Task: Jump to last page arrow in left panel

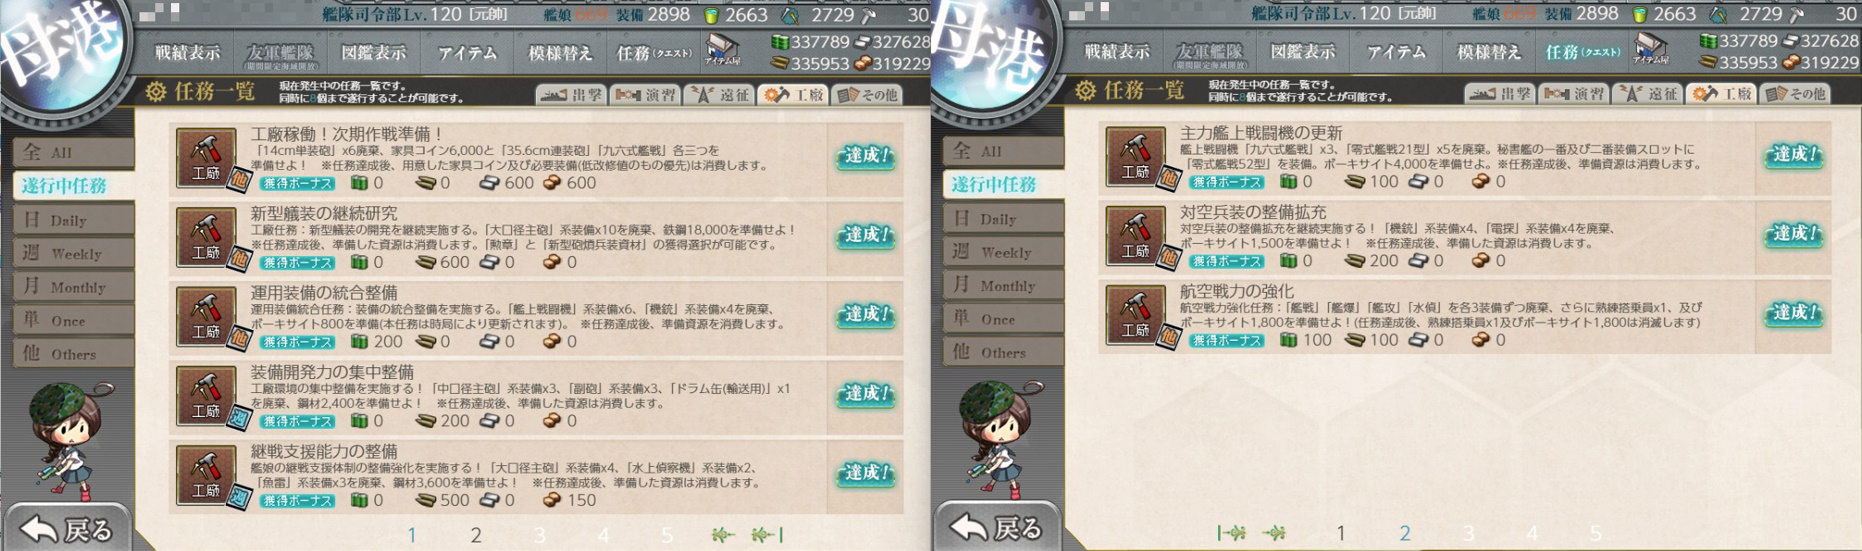Action: pyautogui.click(x=767, y=535)
